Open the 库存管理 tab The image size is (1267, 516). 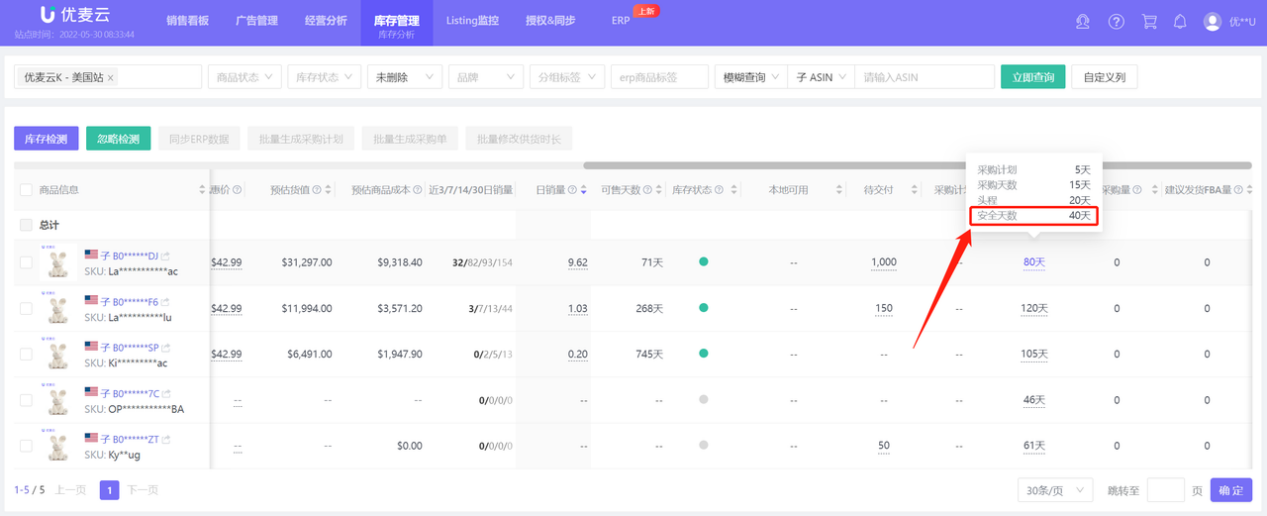pos(396,24)
